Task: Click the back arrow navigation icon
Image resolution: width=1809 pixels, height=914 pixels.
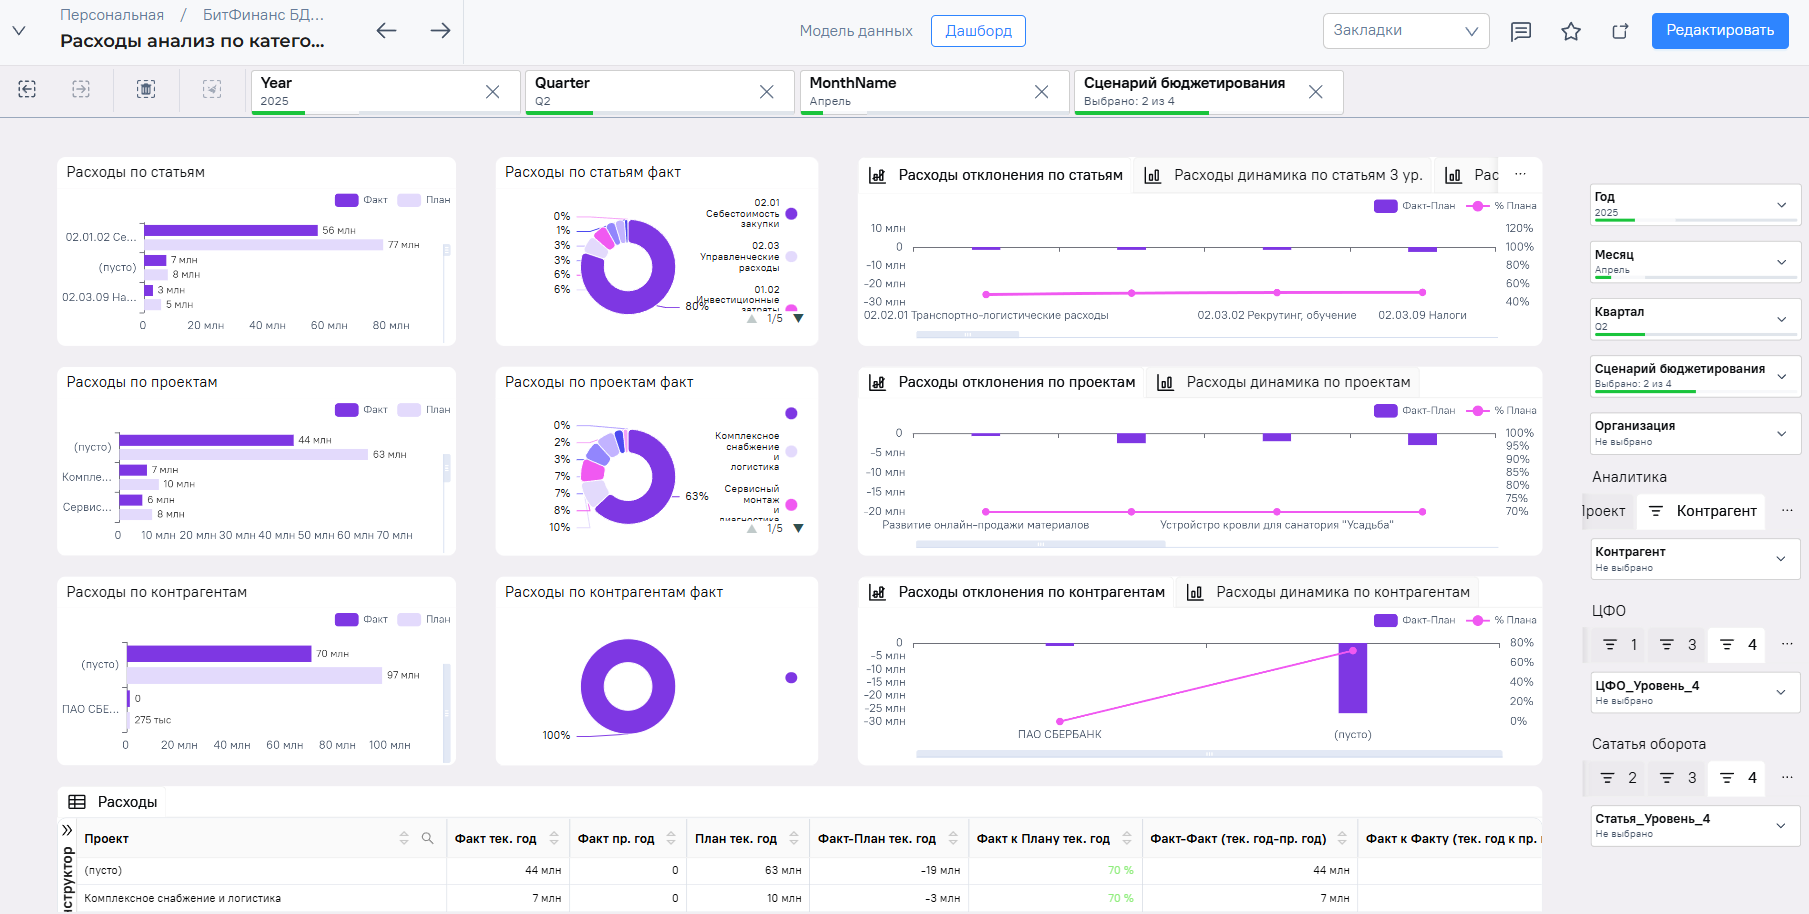Action: 386,31
